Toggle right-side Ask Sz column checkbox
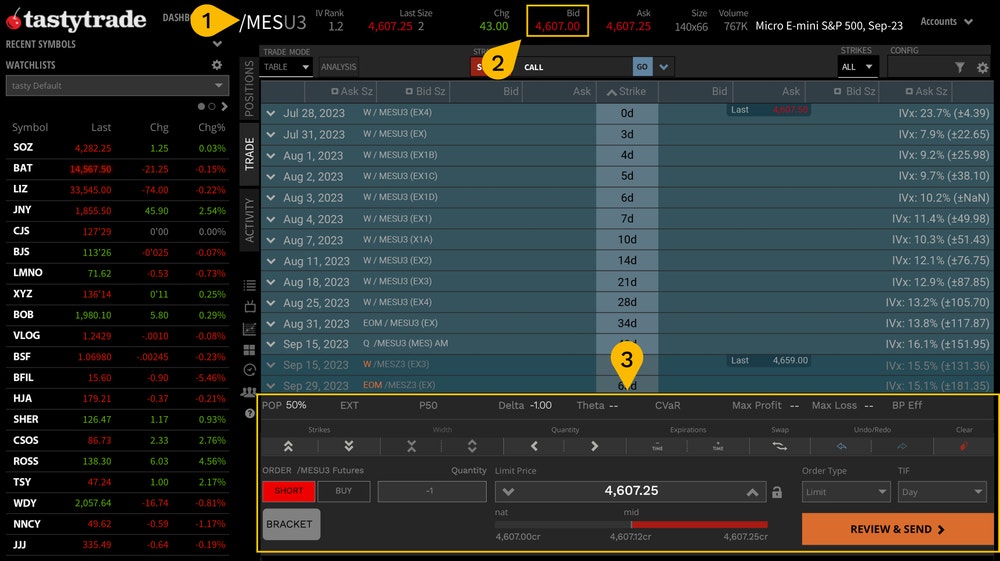This screenshot has height=561, width=1000. 909,92
